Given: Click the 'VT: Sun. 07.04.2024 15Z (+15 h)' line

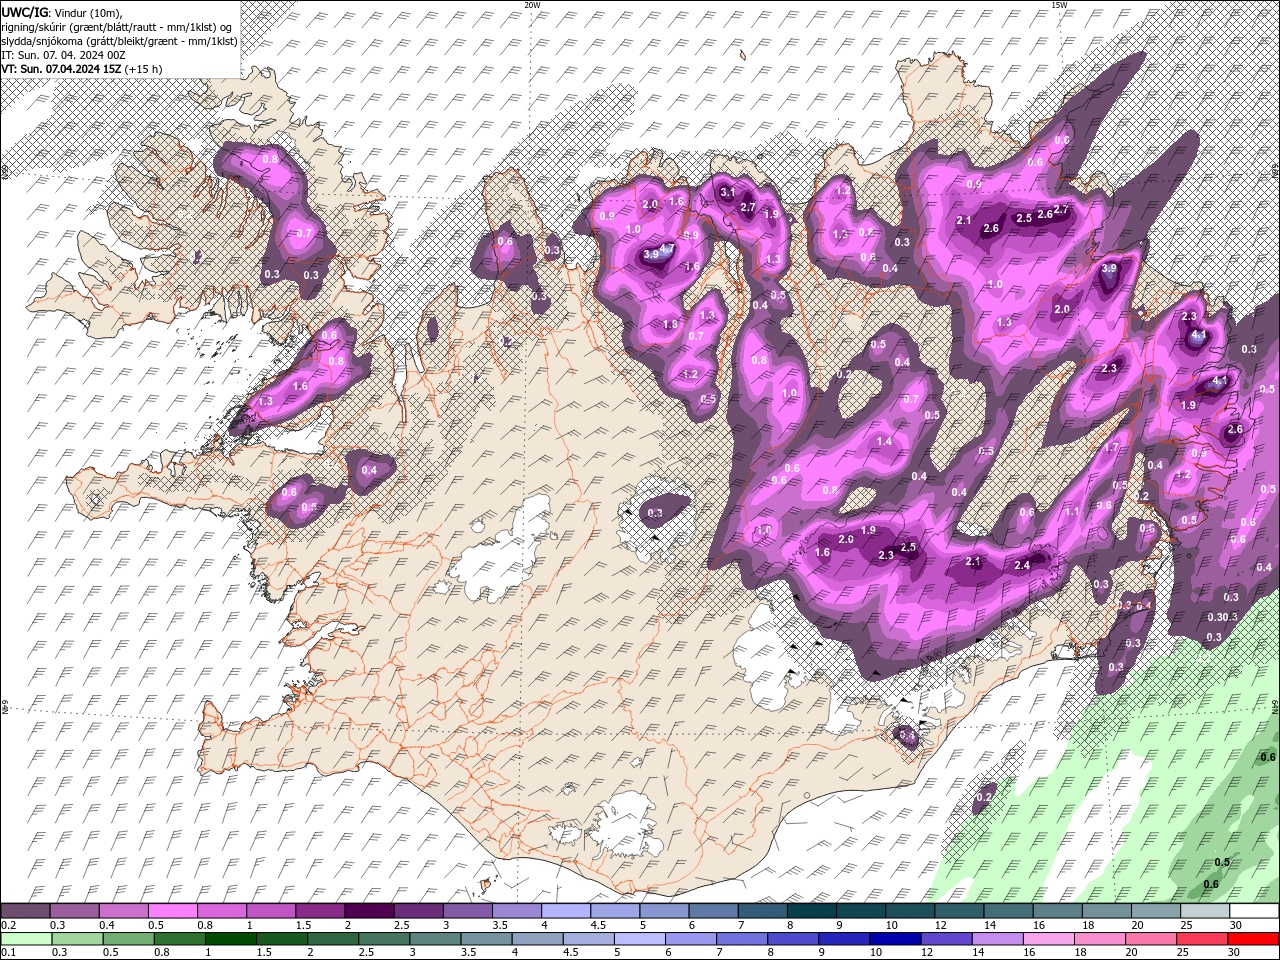Looking at the screenshot, I should click(x=82, y=69).
